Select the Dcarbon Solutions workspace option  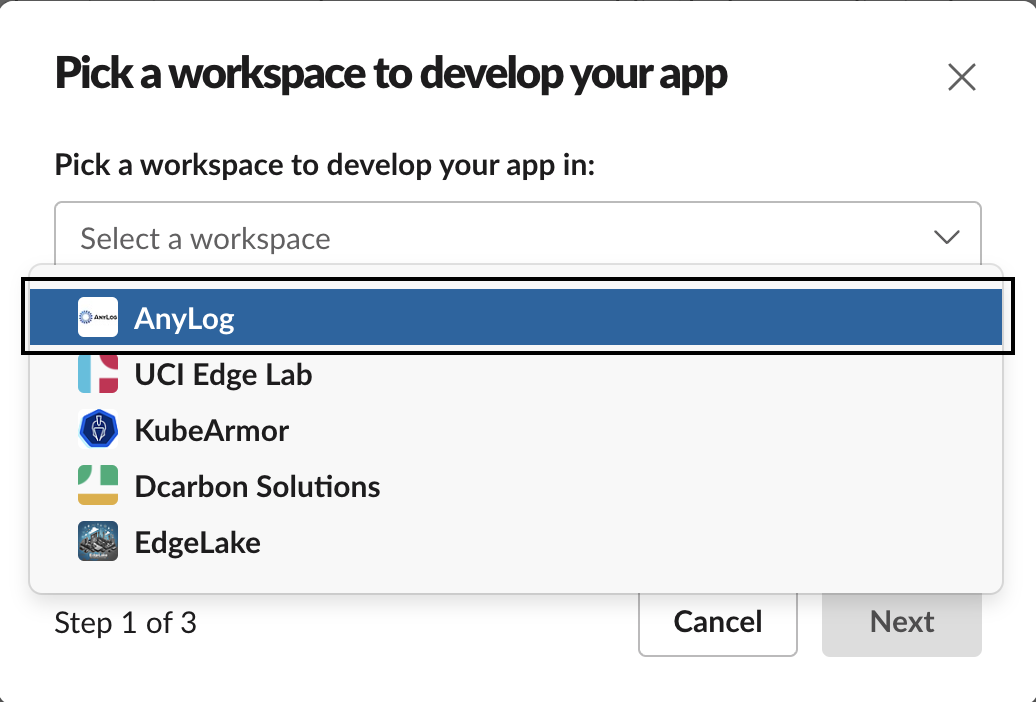(516, 486)
